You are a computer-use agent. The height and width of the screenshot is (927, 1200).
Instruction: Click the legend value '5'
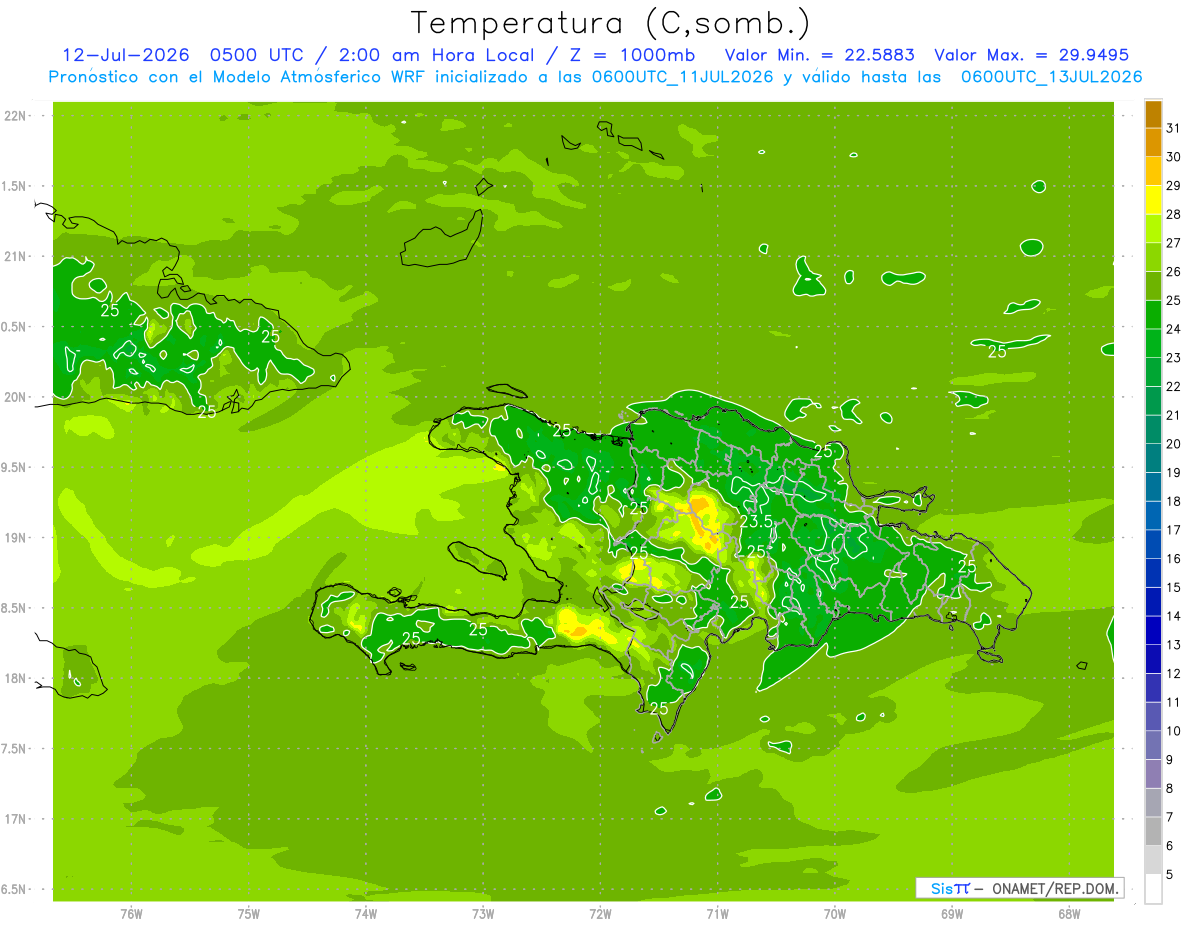tap(1170, 874)
